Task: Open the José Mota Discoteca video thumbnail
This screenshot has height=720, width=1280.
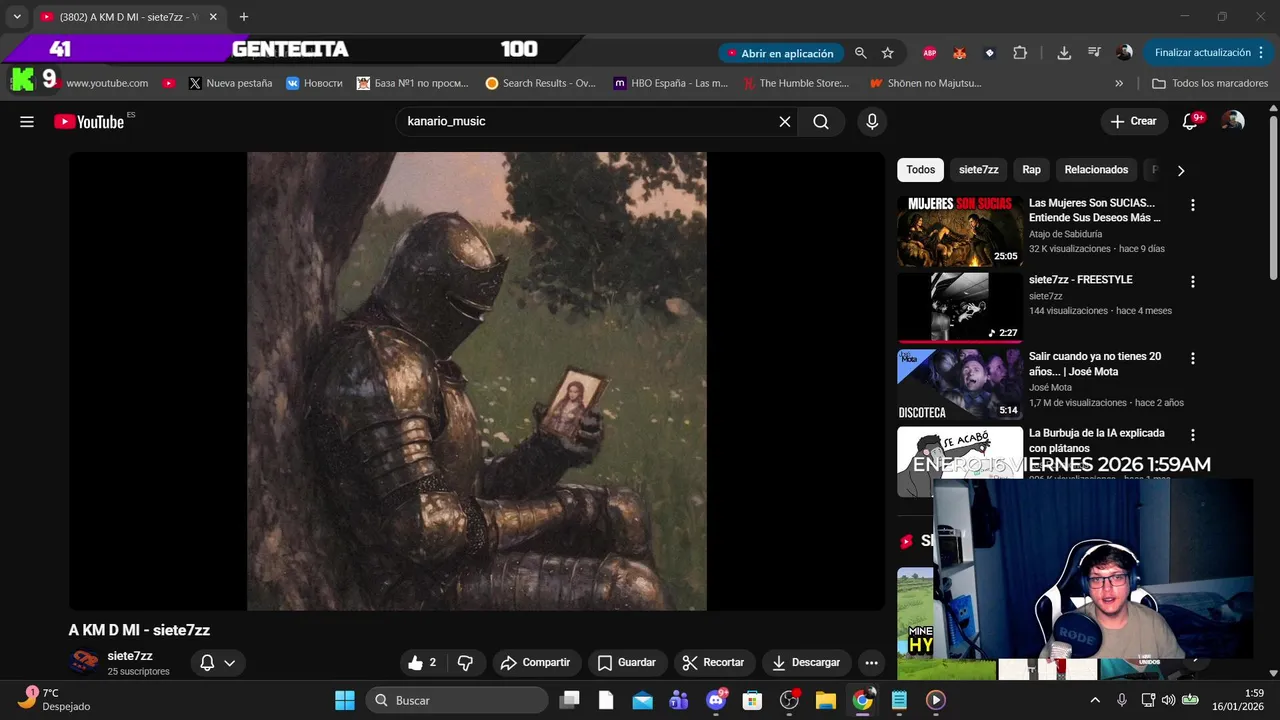Action: point(960,384)
